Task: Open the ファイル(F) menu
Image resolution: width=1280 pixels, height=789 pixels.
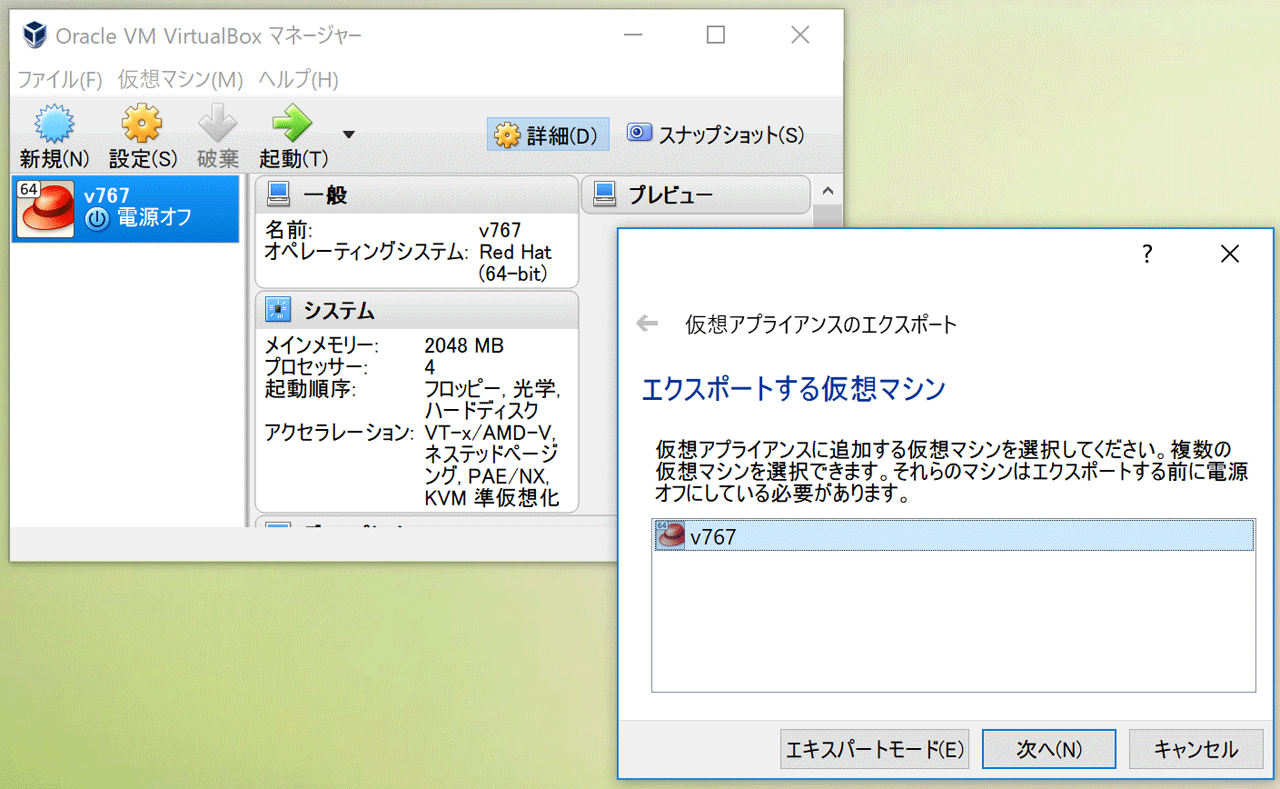Action: tap(60, 80)
